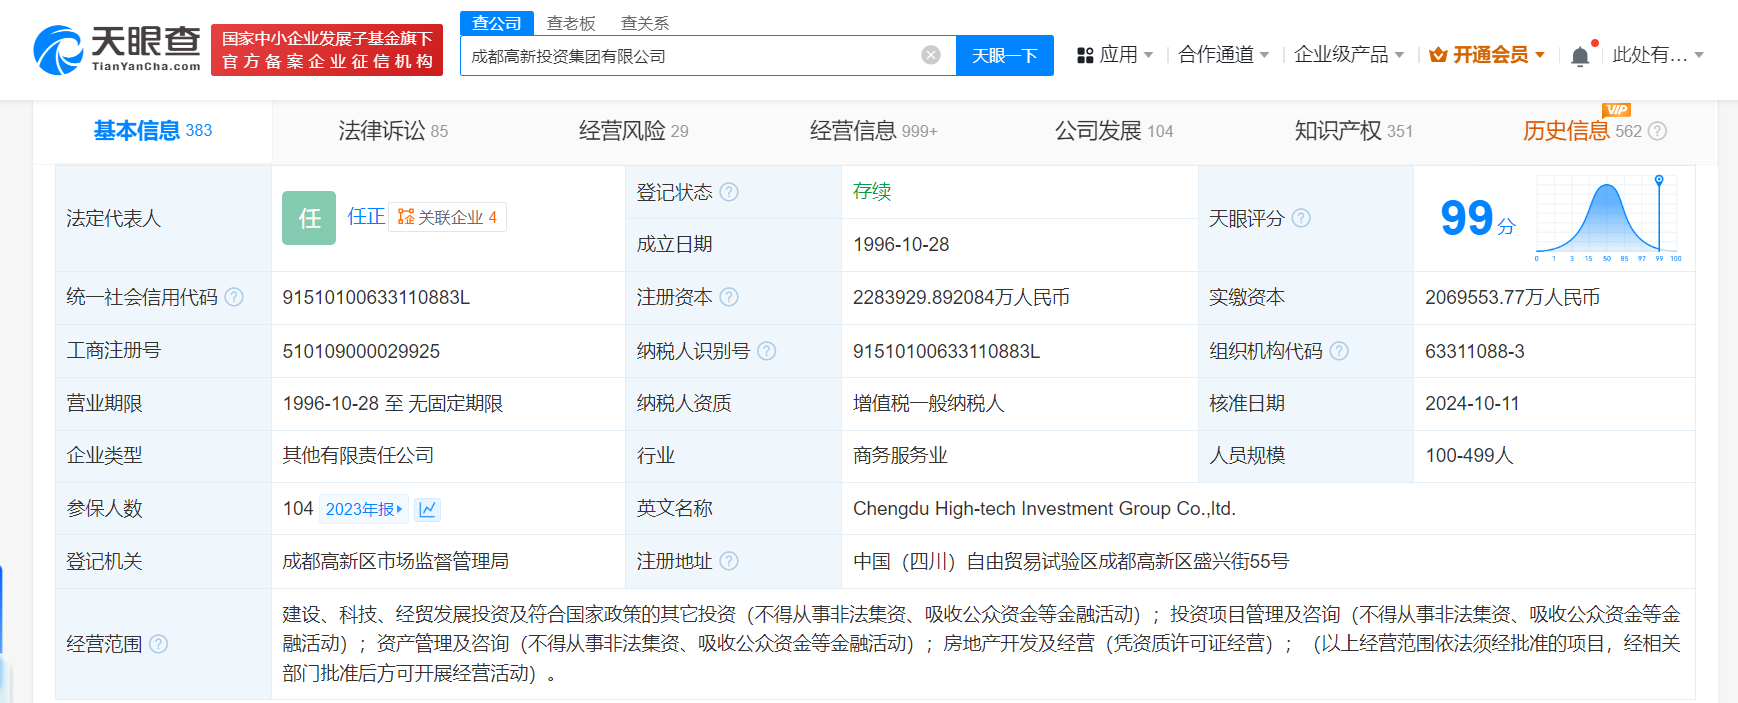Click organization code 63311088-3
This screenshot has height=703, width=1738.
tap(1475, 351)
